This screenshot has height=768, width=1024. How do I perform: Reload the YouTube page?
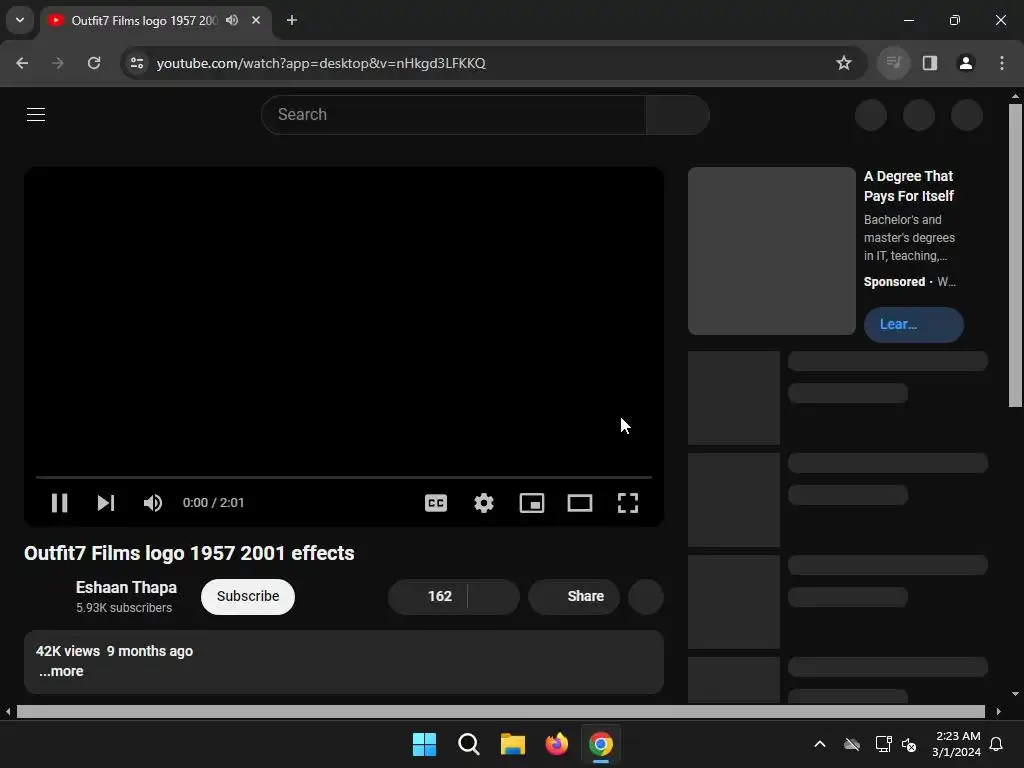click(x=94, y=63)
